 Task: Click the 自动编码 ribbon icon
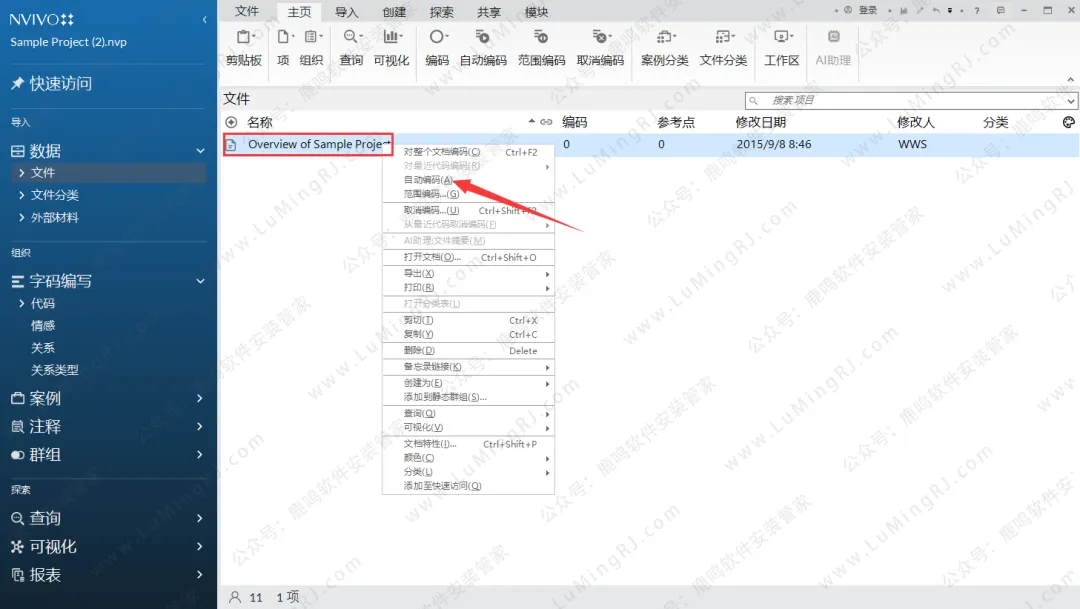click(x=483, y=37)
